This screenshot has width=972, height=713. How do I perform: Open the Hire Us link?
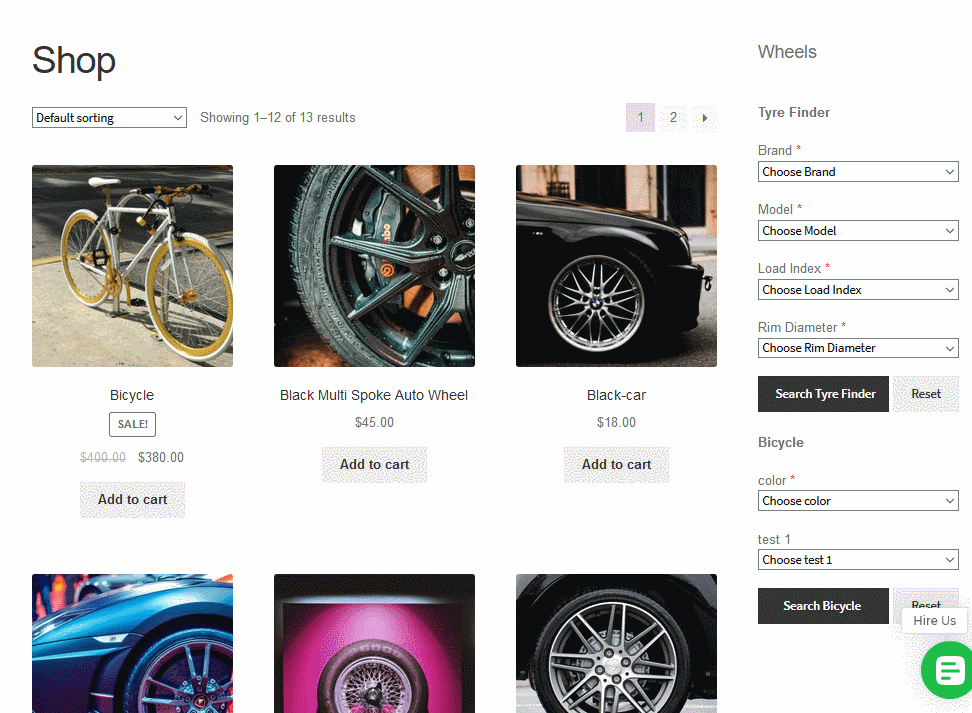[934, 621]
